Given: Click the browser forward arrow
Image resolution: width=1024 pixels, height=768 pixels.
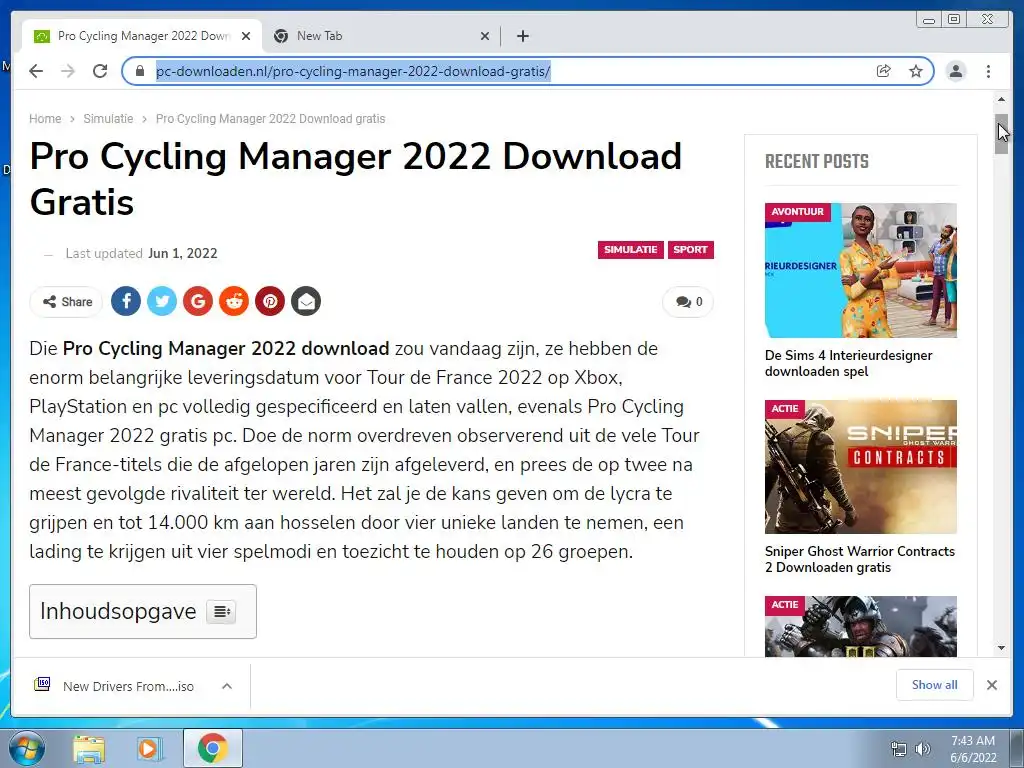Looking at the screenshot, I should 68,71.
